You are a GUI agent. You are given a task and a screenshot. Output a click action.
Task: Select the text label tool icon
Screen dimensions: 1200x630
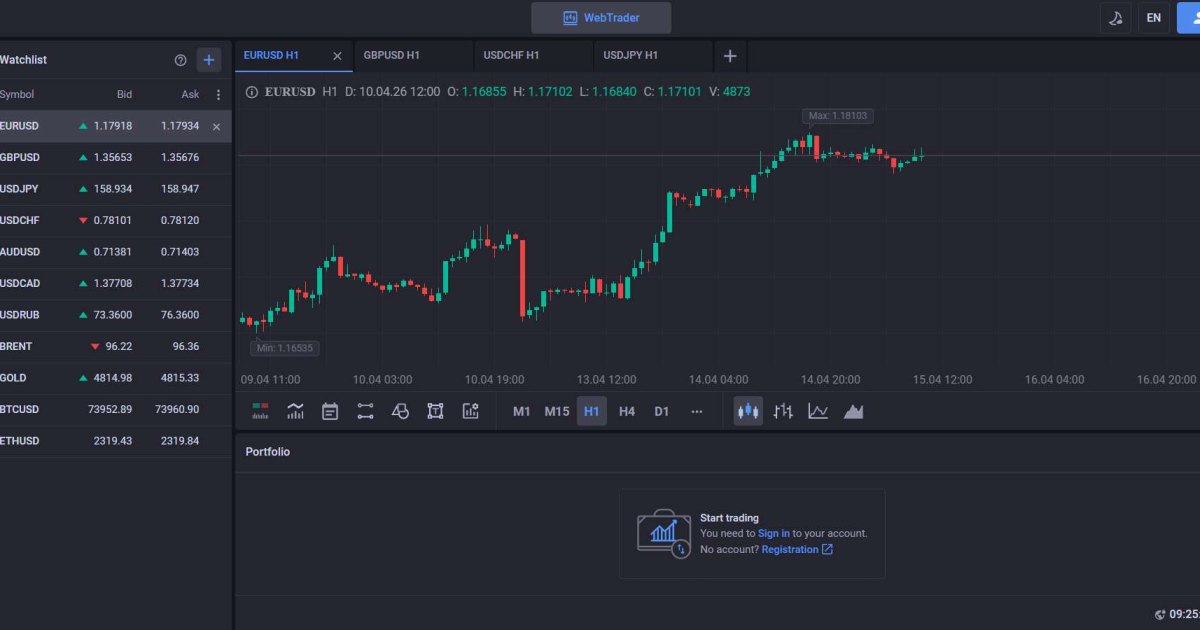435,411
